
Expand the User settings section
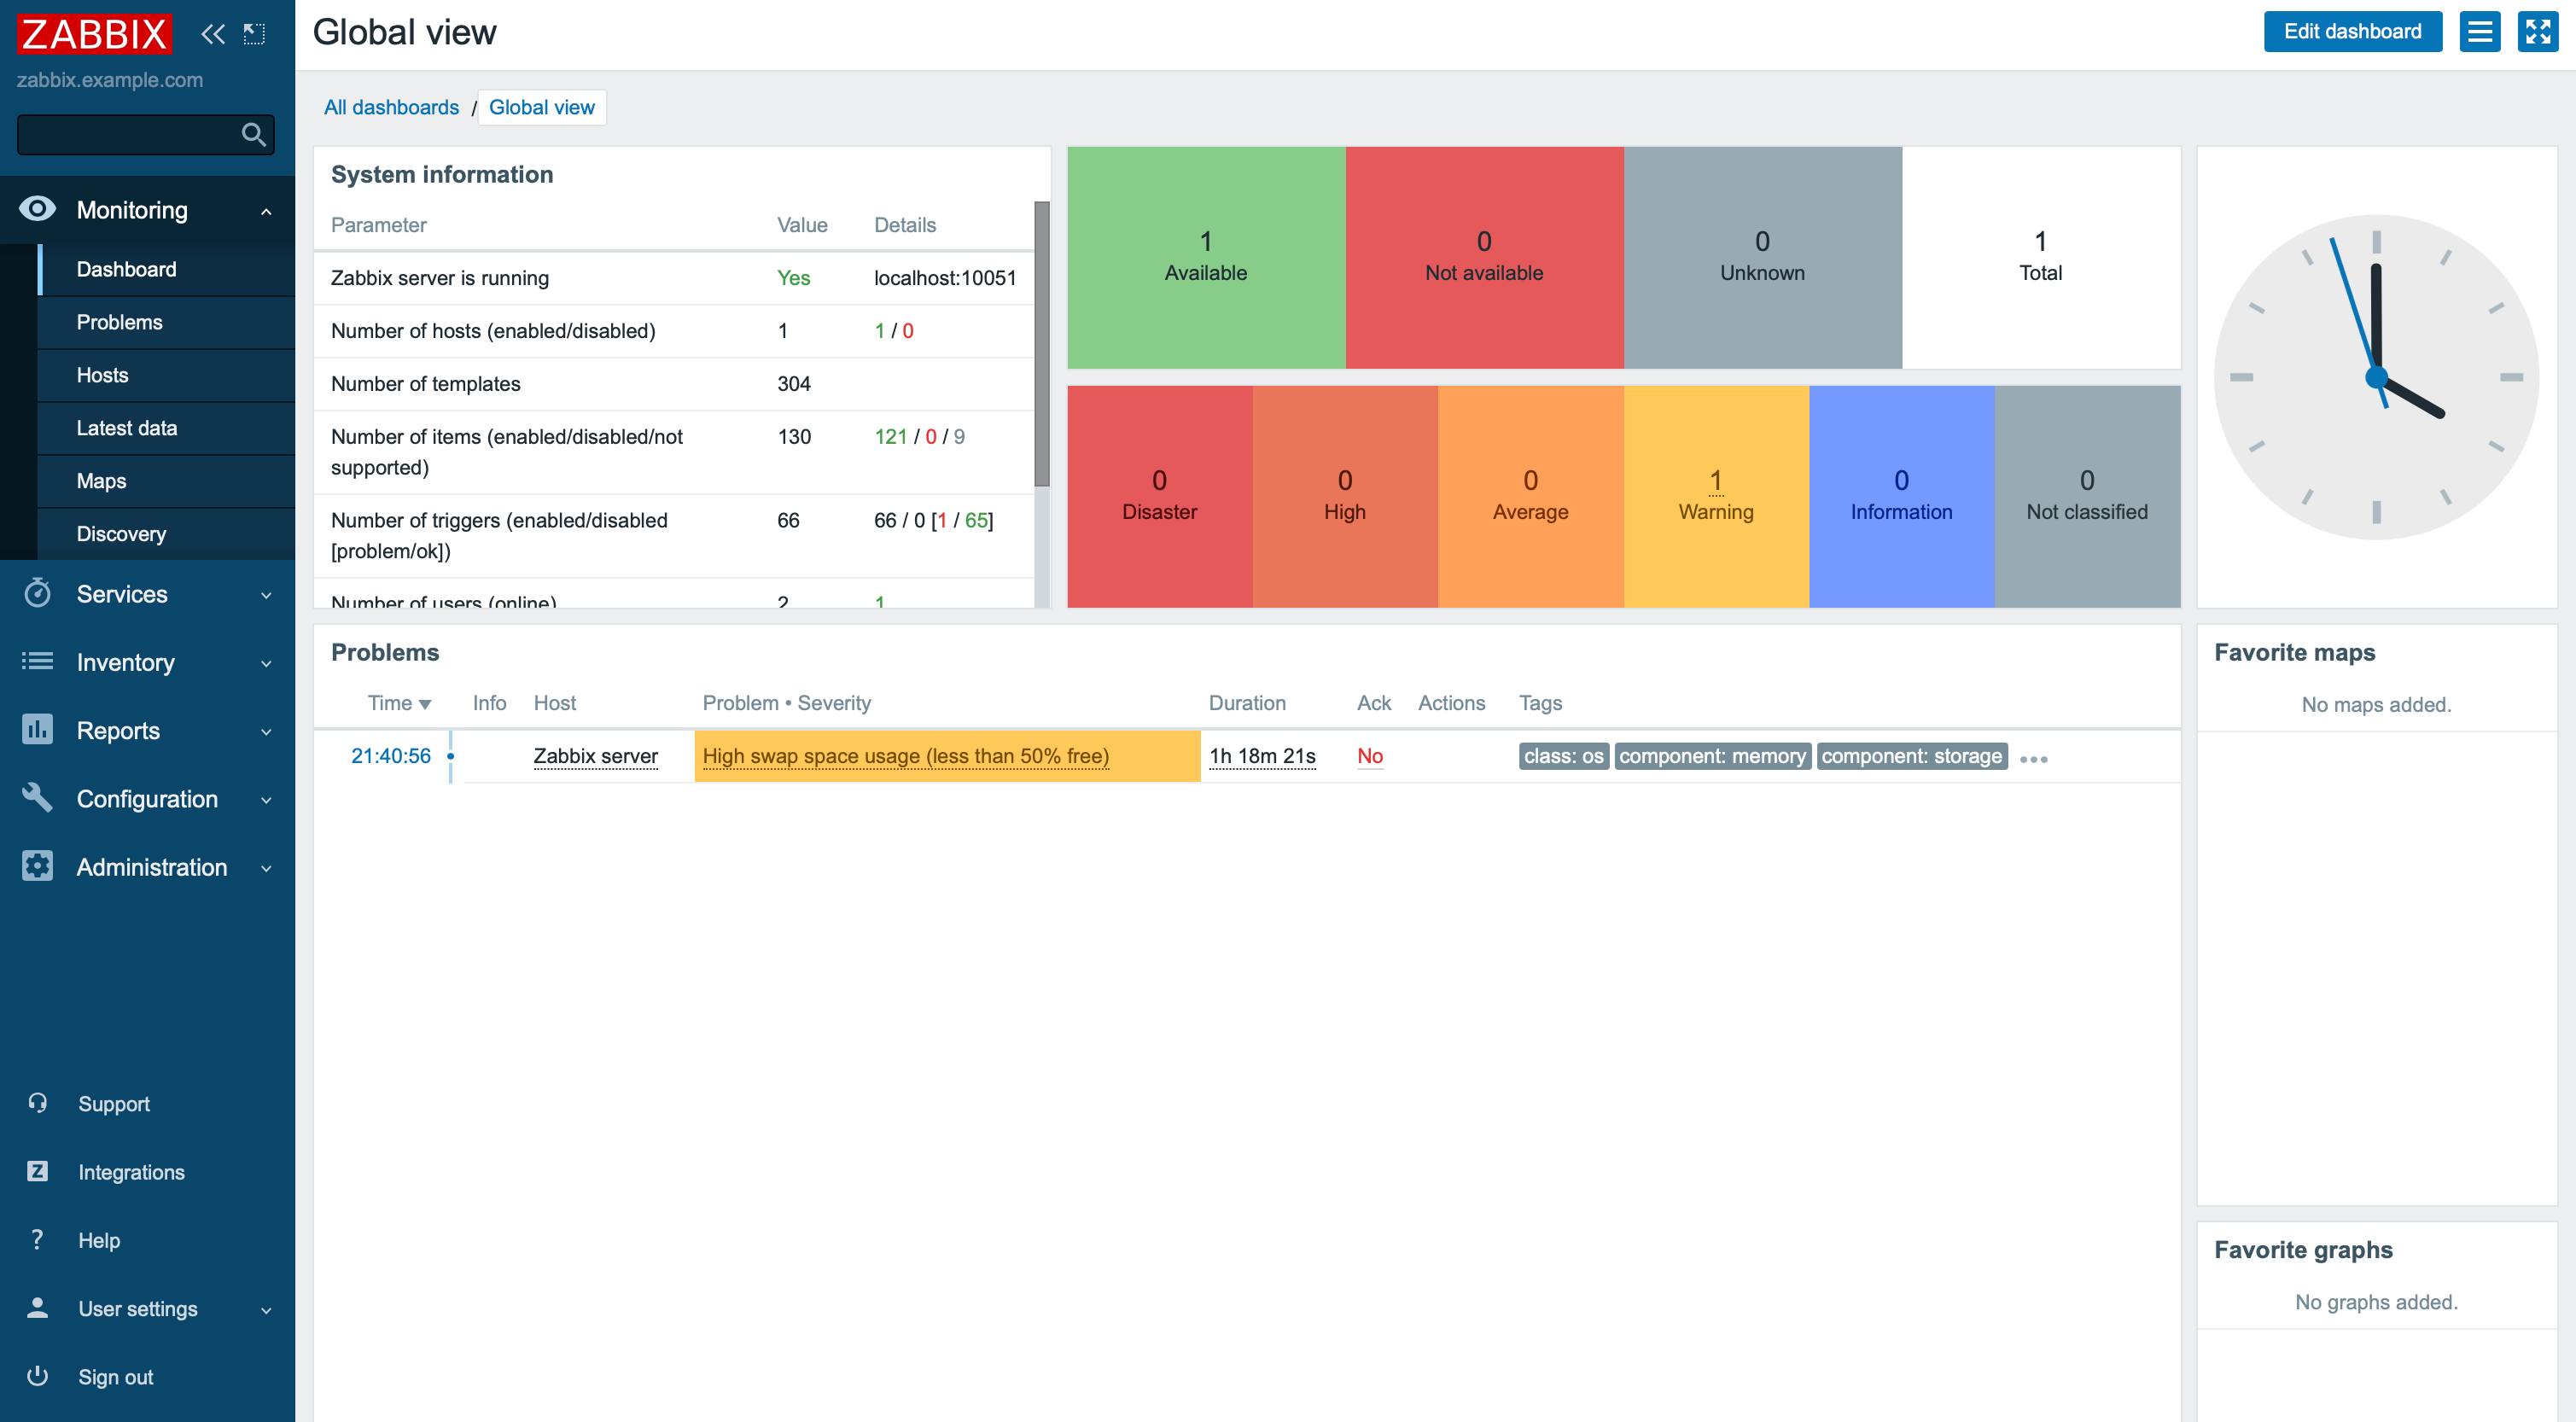pyautogui.click(x=265, y=1308)
